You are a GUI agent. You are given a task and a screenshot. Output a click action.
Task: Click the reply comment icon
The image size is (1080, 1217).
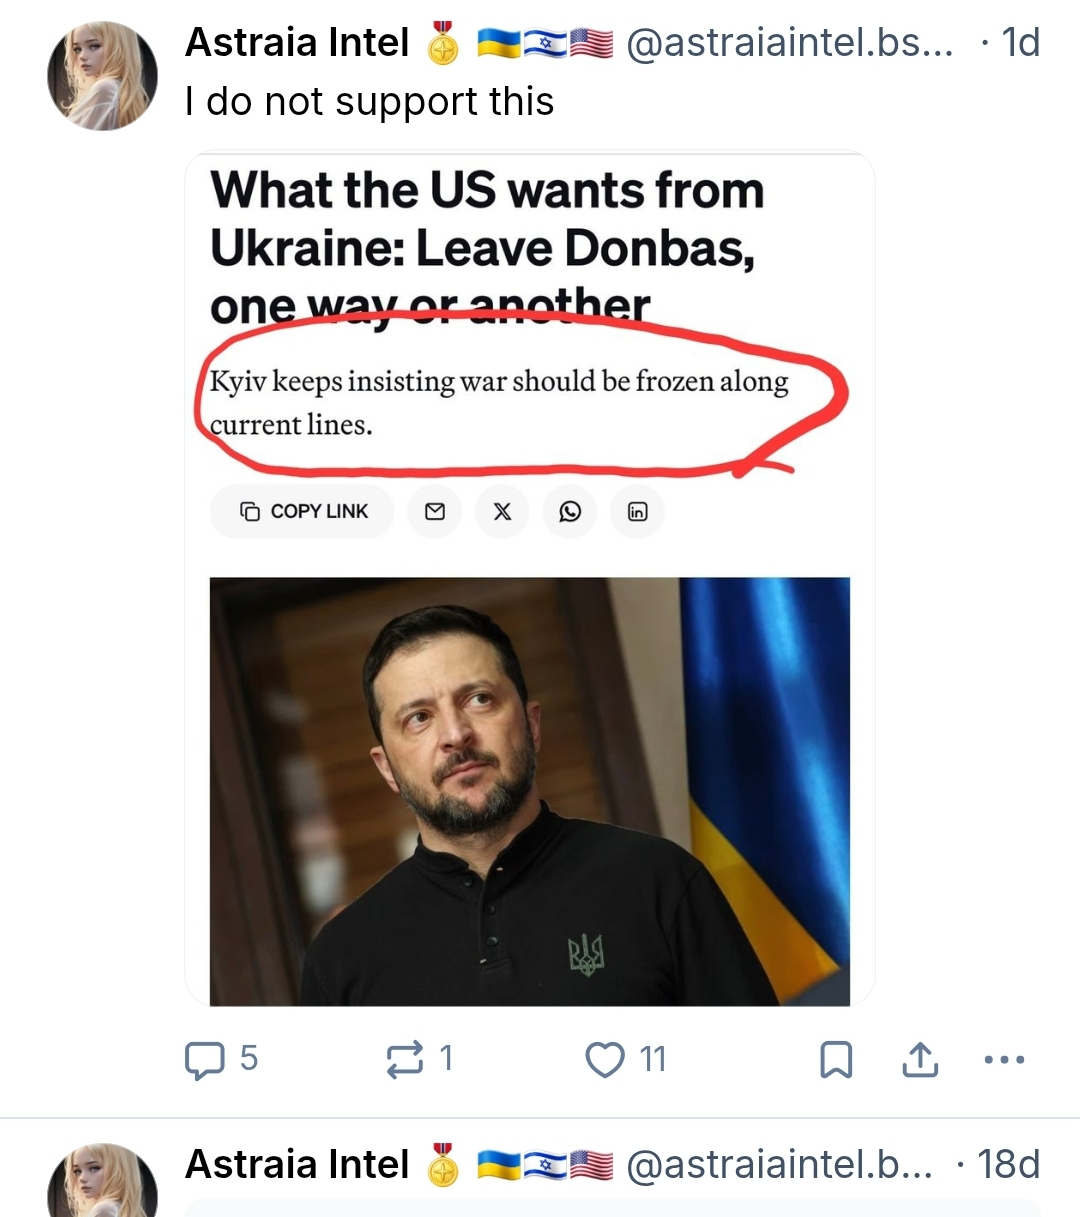pyautogui.click(x=205, y=1060)
